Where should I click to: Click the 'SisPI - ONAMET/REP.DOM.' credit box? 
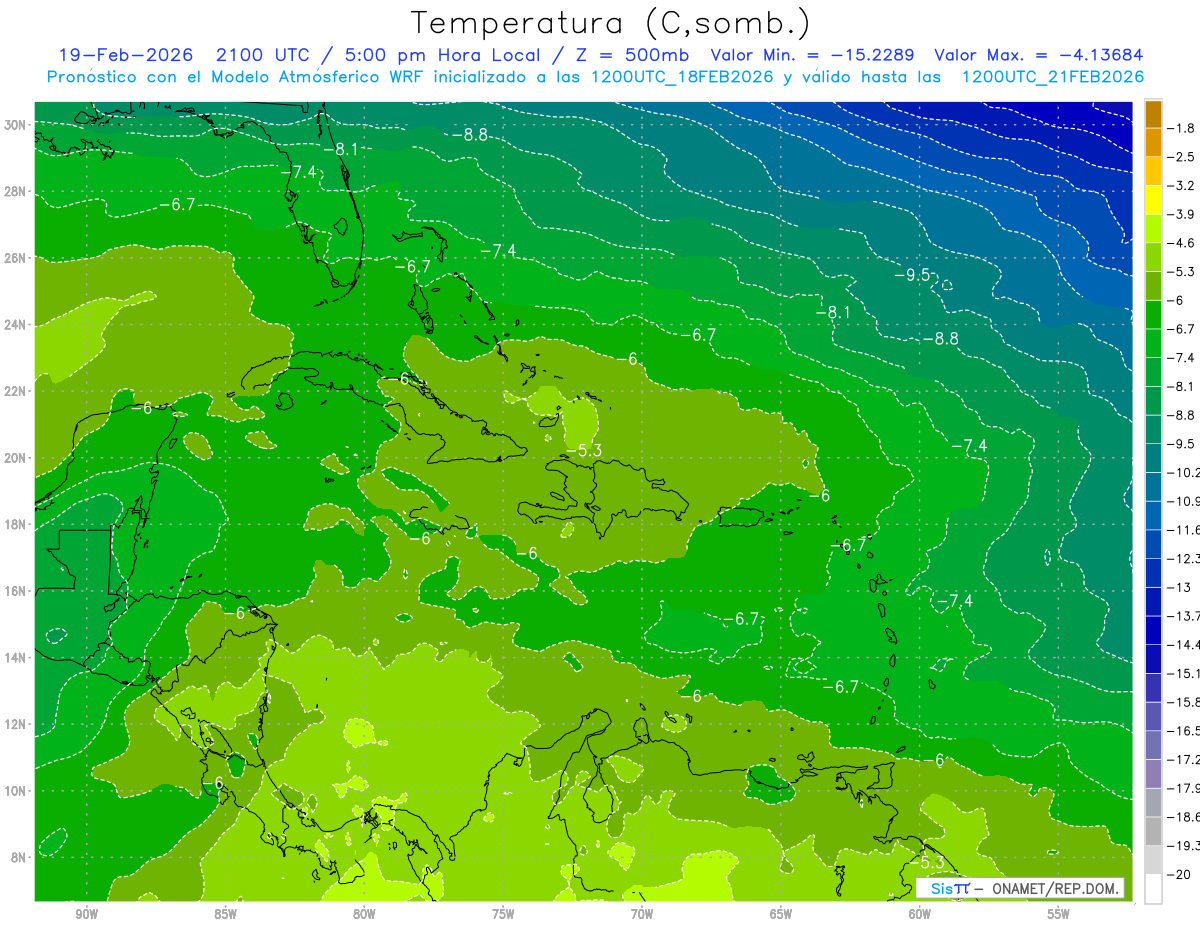(1020, 888)
